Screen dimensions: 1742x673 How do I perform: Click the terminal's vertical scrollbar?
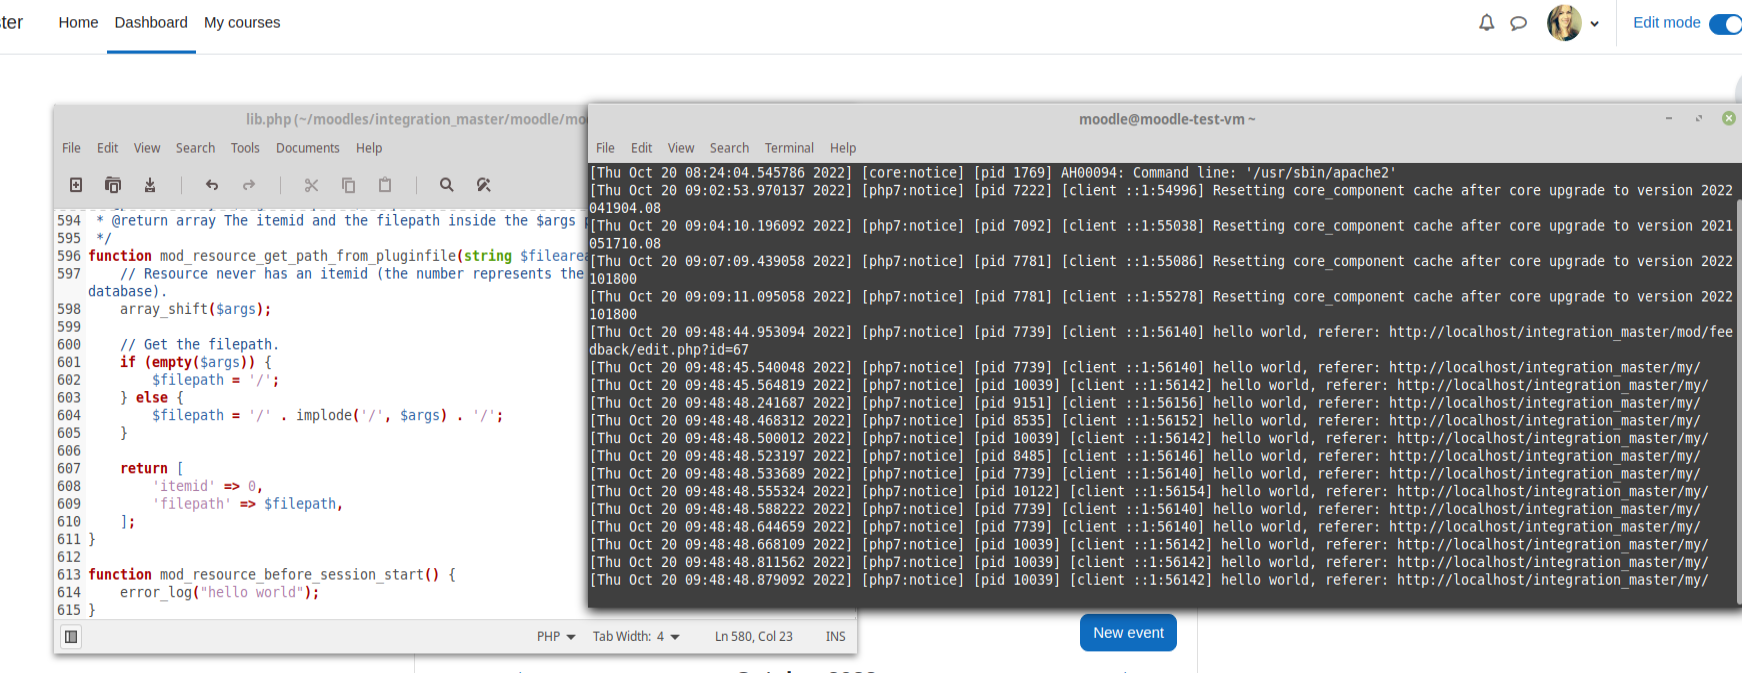click(x=1738, y=400)
